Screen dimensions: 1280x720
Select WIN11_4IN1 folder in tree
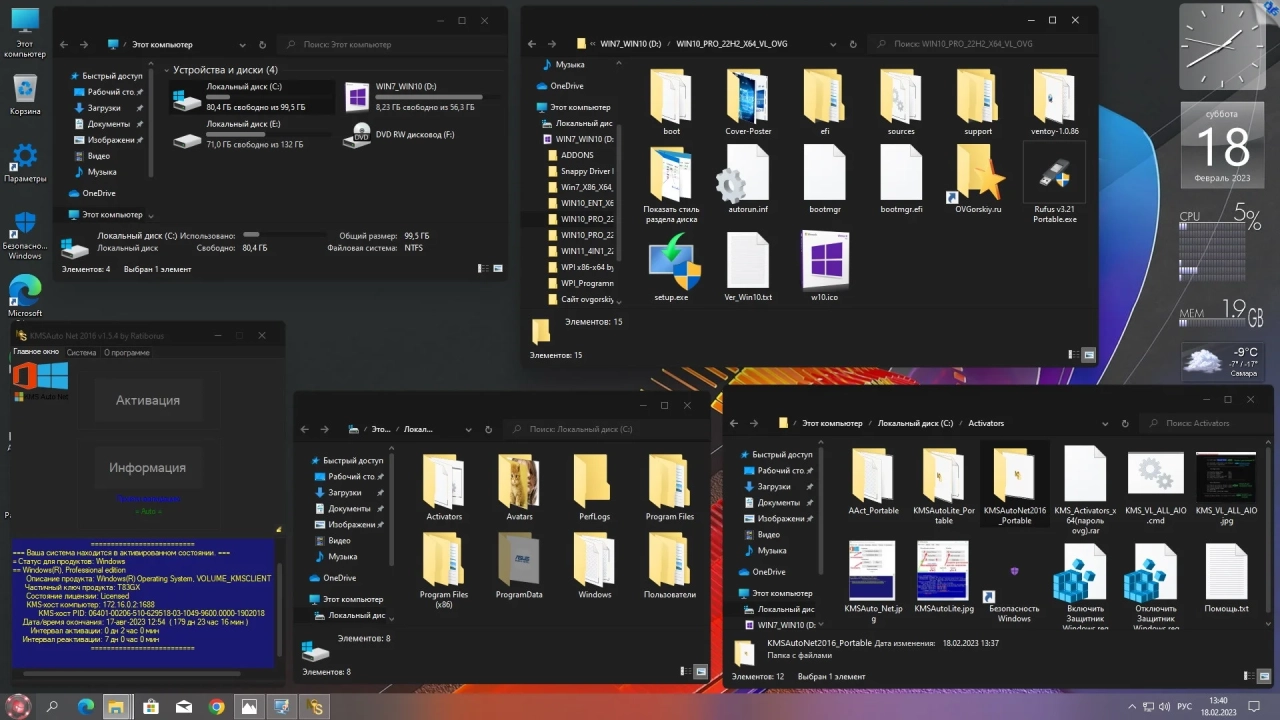[580, 251]
